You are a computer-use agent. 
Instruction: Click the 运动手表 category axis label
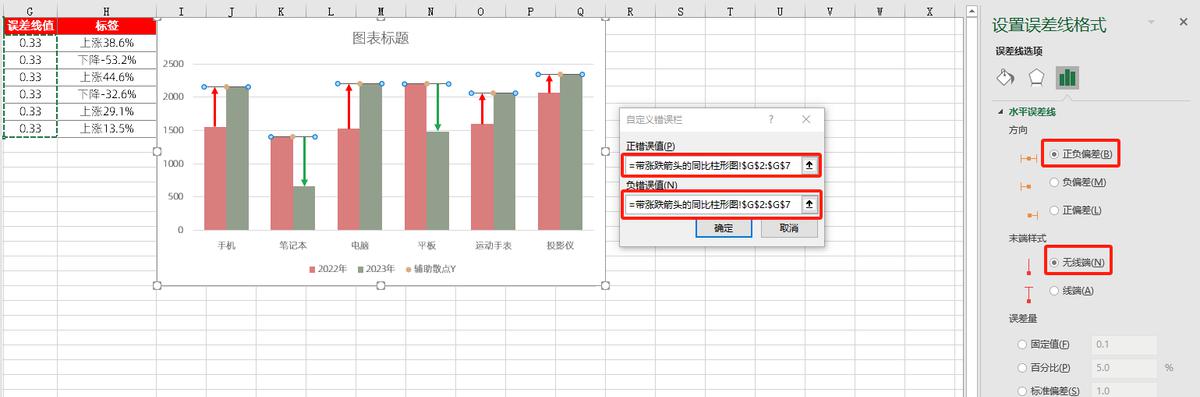[493, 245]
